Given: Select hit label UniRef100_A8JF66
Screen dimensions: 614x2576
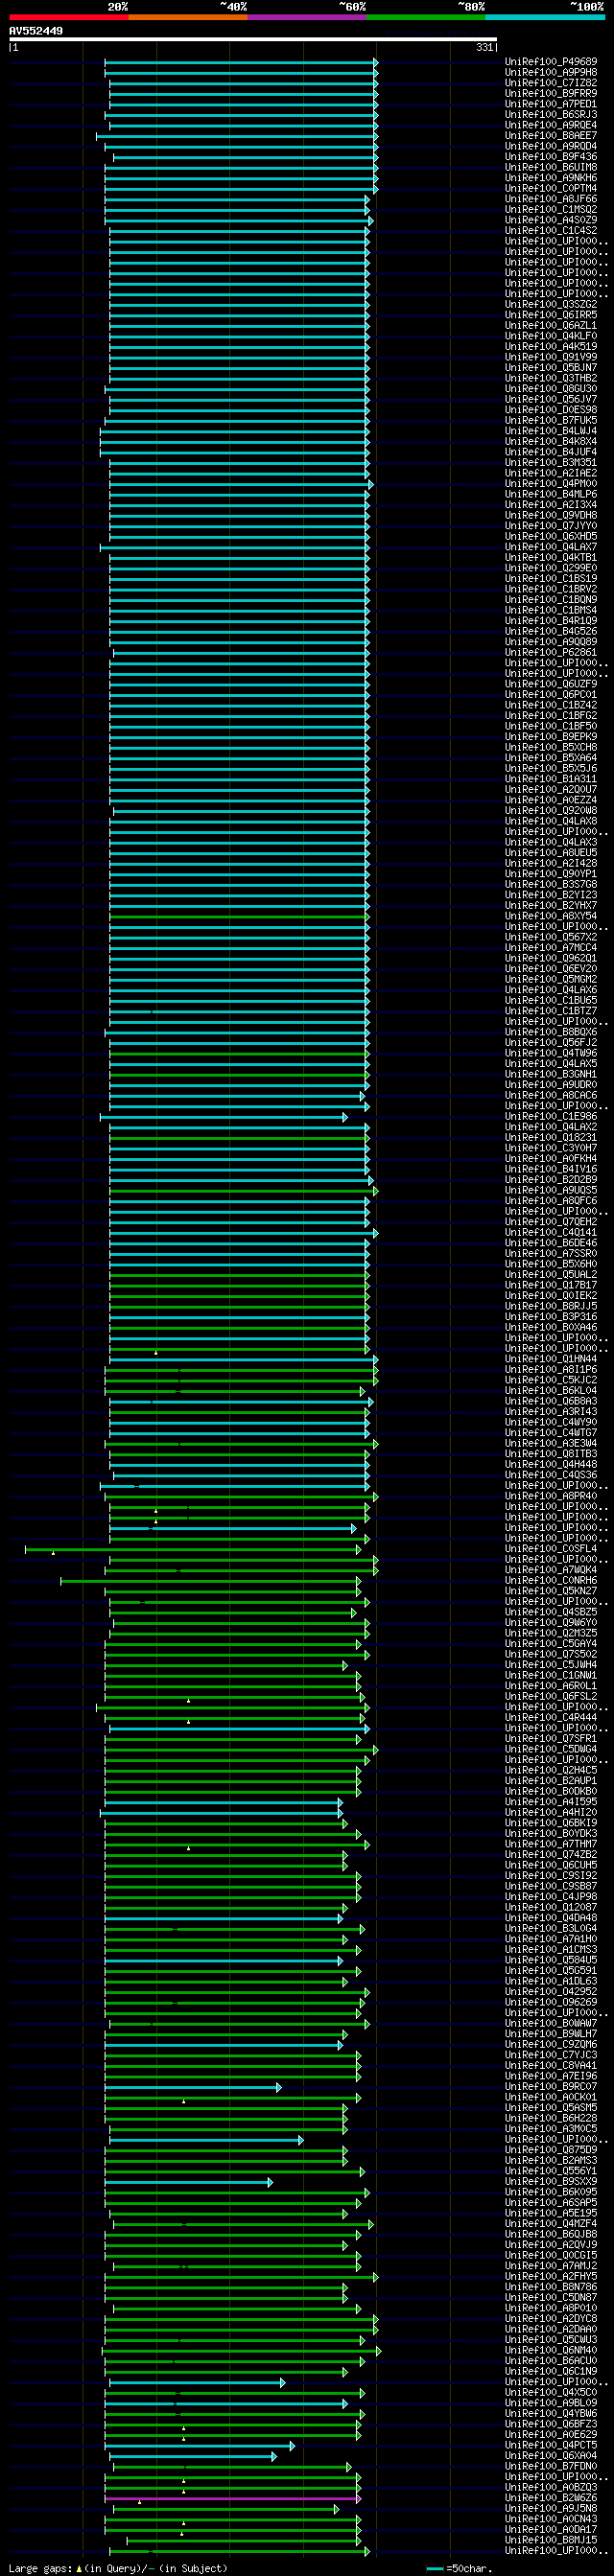Looking at the screenshot, I should click(x=551, y=199).
